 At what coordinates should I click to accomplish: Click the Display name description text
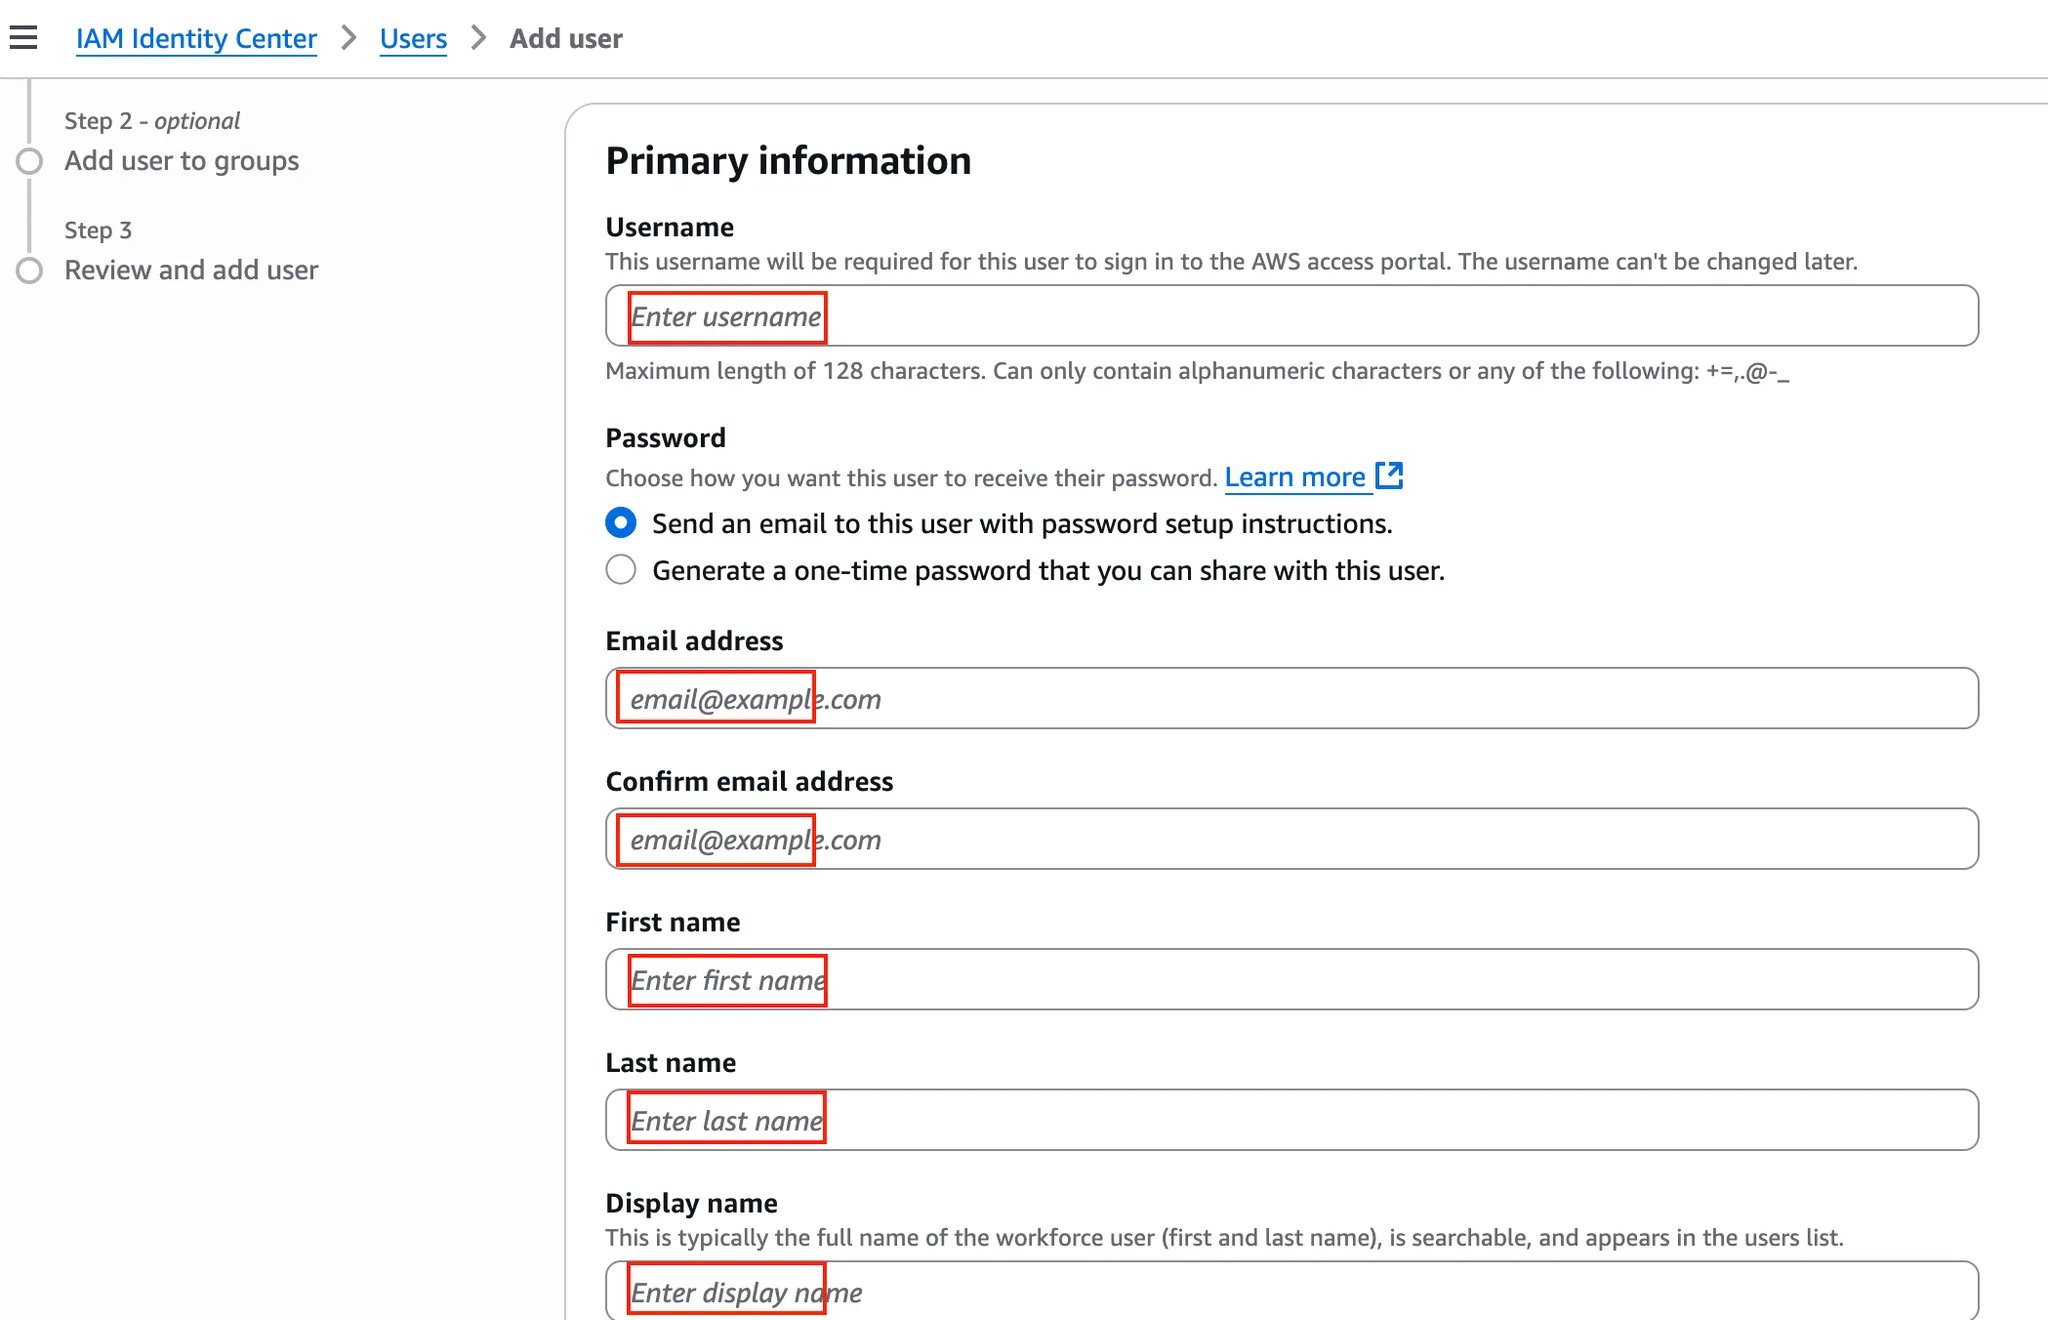click(1224, 1238)
